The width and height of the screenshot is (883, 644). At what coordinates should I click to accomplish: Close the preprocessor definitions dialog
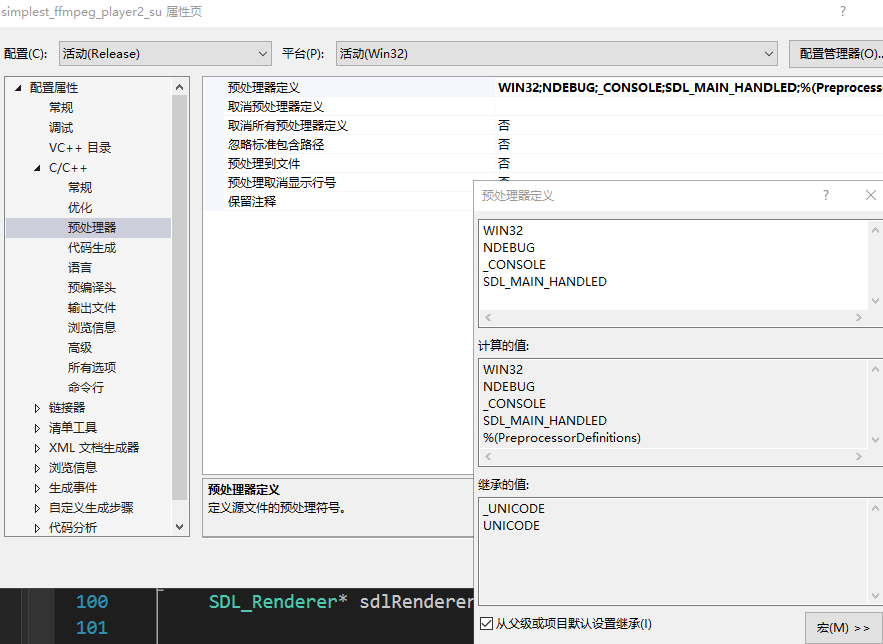point(870,195)
